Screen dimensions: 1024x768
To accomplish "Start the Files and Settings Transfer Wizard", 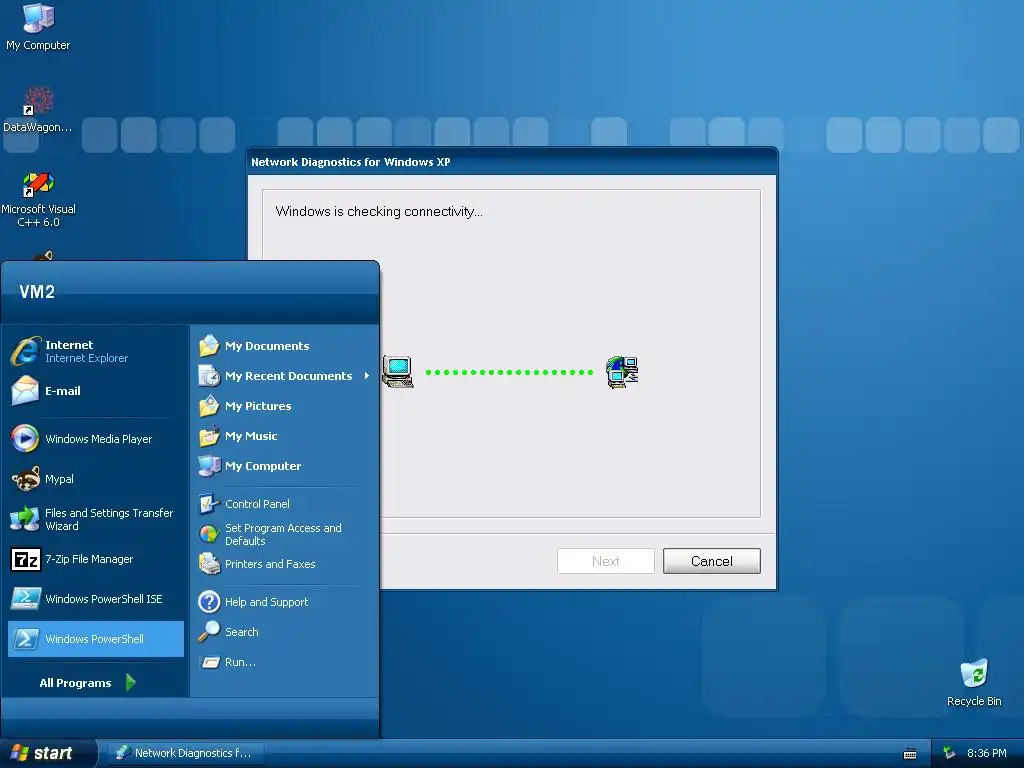I will click(95, 519).
